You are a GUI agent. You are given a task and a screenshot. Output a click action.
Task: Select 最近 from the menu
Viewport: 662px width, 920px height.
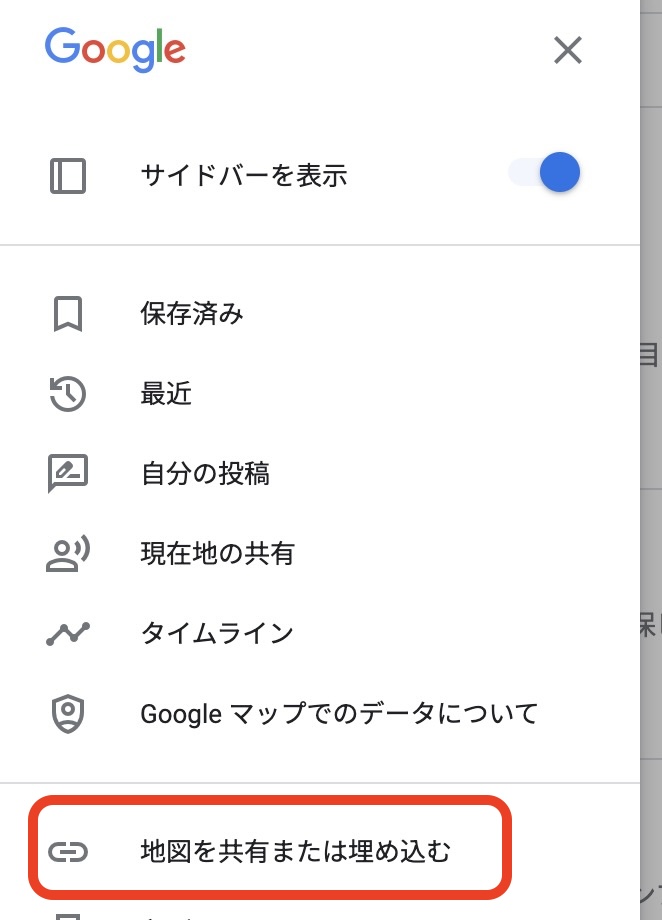click(166, 394)
